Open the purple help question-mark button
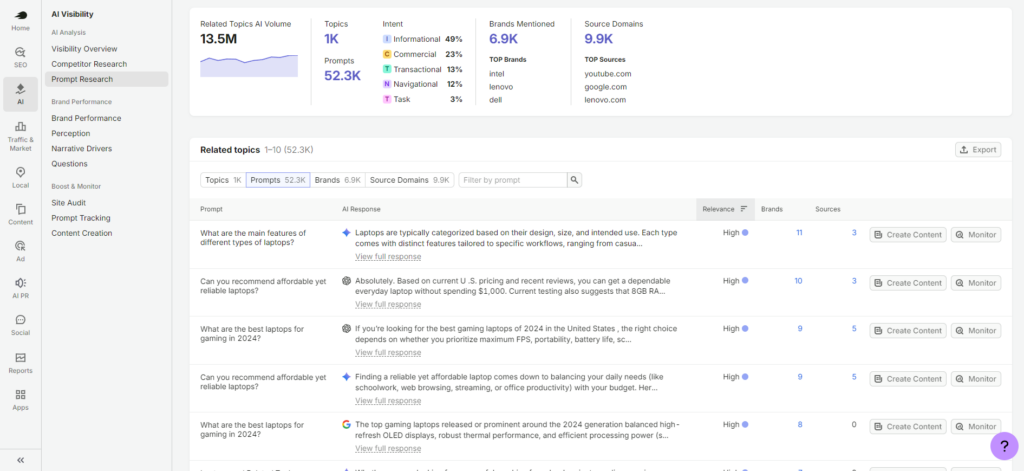The width and height of the screenshot is (1024, 471). point(1004,446)
